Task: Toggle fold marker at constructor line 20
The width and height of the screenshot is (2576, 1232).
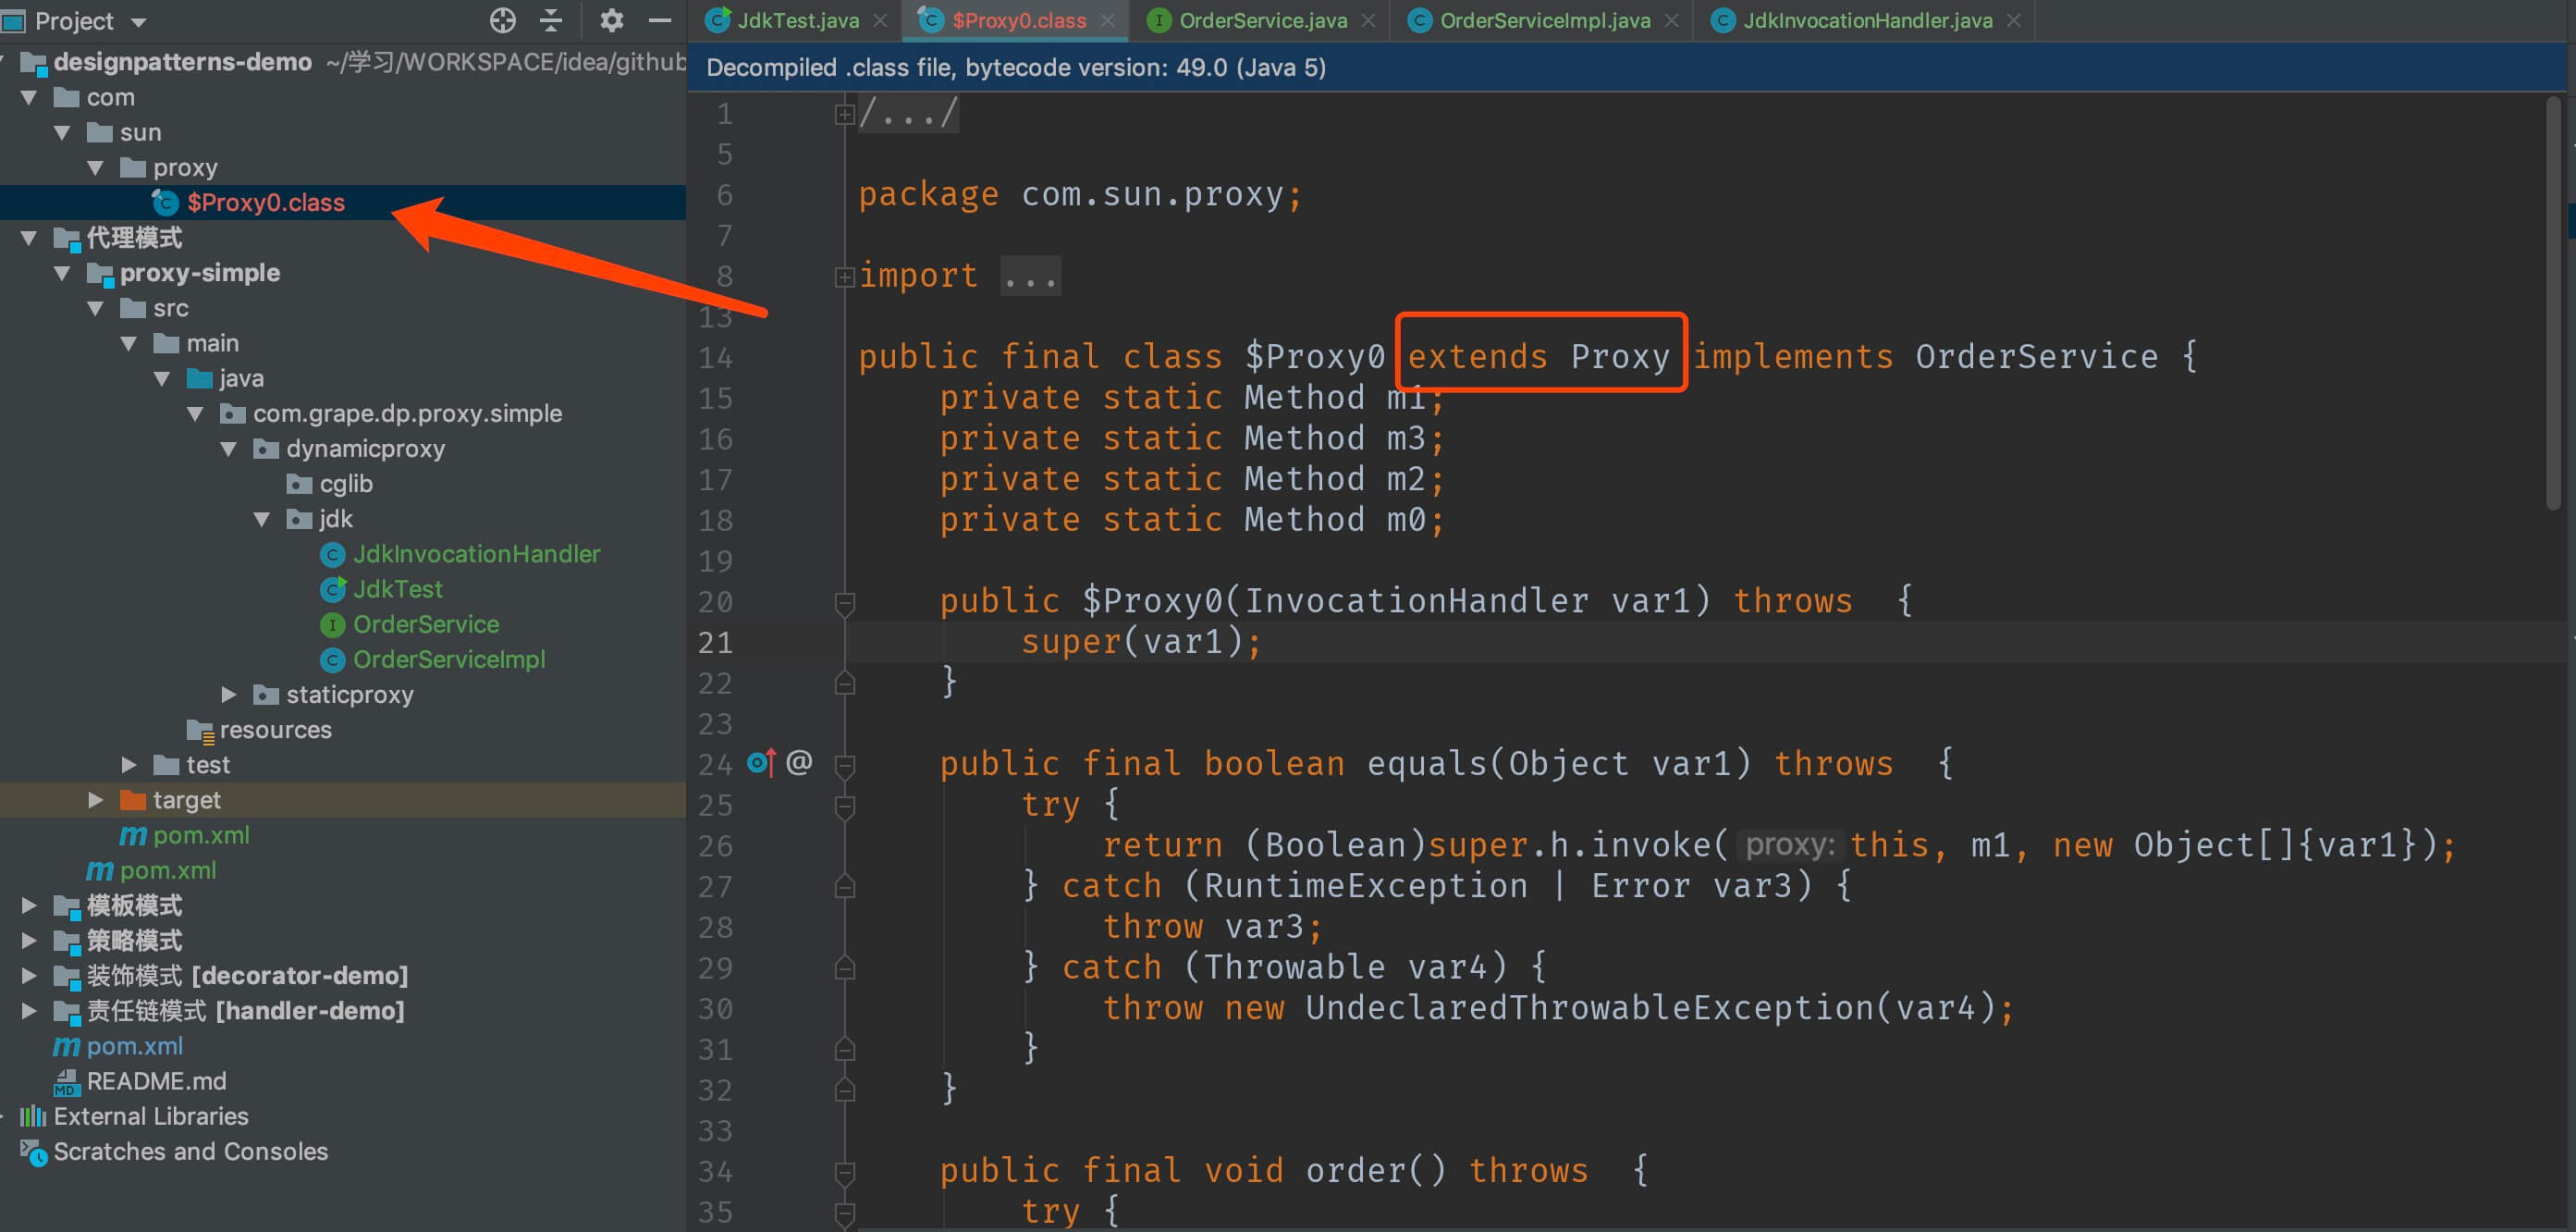Action: pos(844,602)
